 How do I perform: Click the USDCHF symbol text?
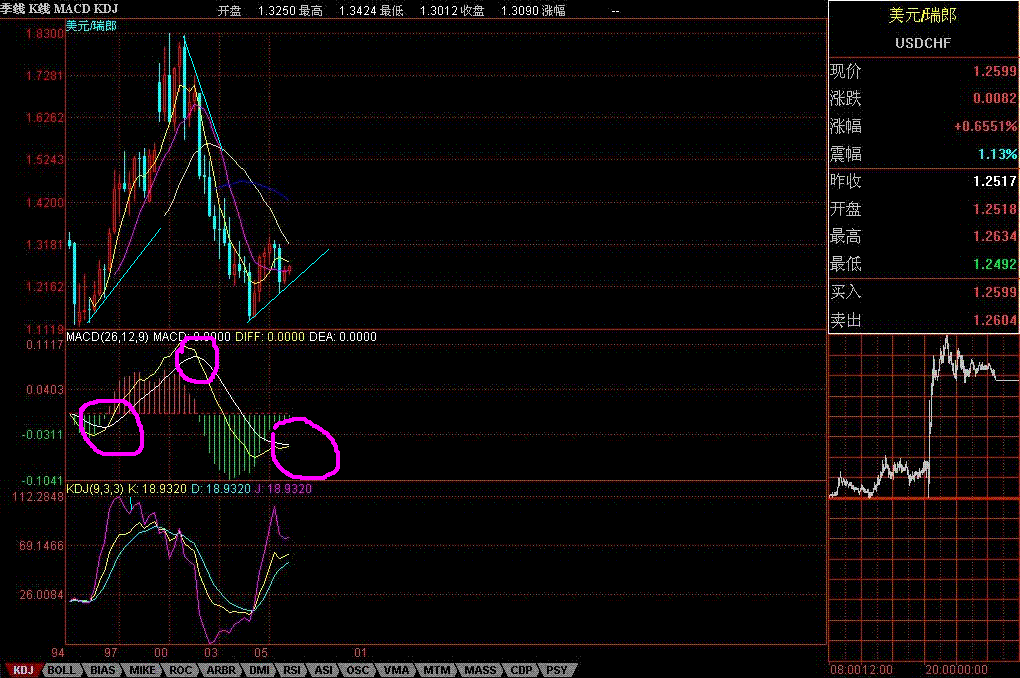tap(923, 44)
